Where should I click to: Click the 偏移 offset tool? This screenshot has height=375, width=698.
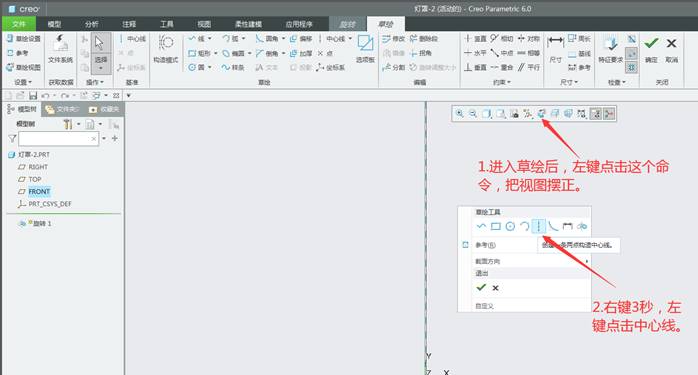click(x=301, y=39)
